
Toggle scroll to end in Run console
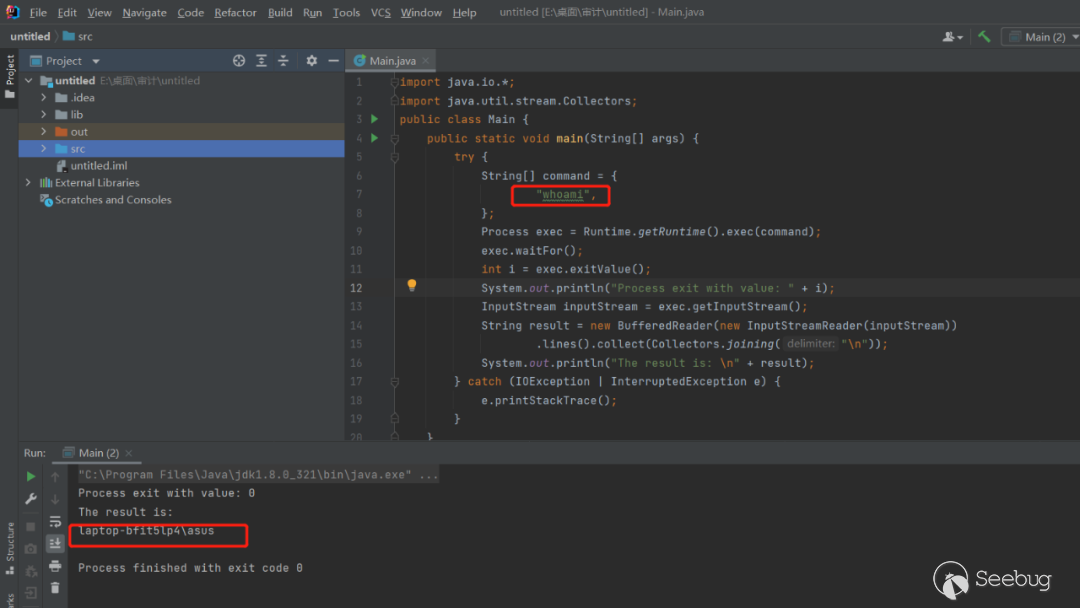point(55,543)
